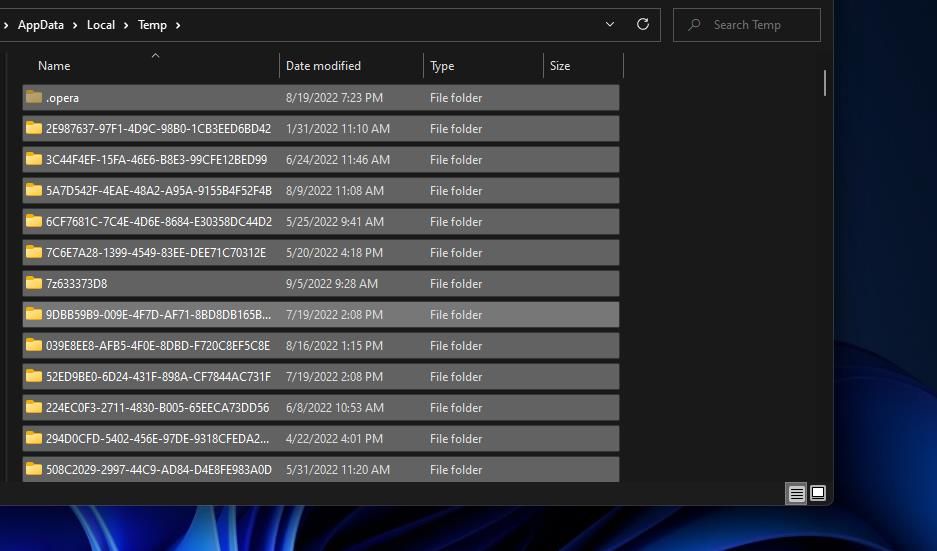The width and height of the screenshot is (937, 551).
Task: Switch to details view icon
Action: tap(796, 494)
